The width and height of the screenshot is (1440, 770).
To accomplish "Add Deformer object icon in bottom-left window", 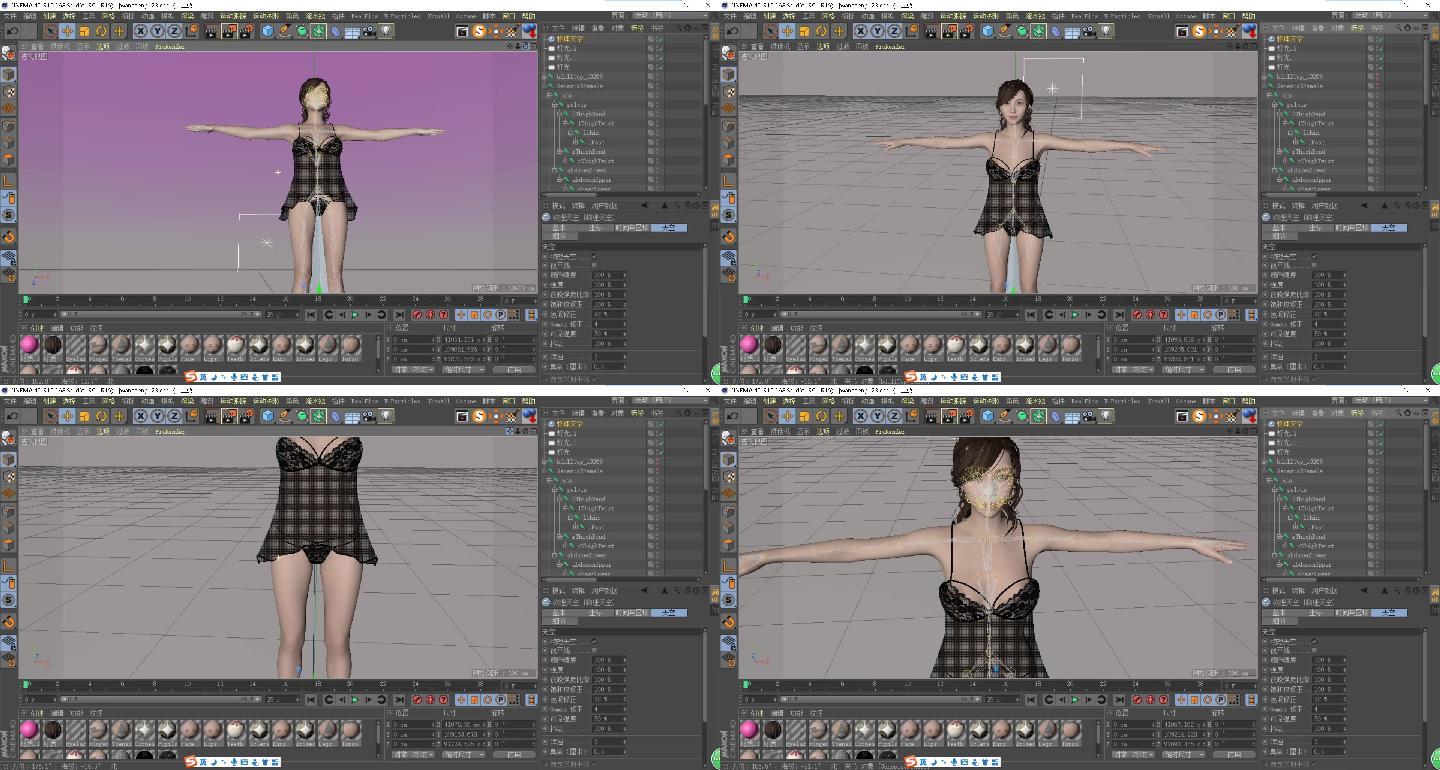I will (x=336, y=416).
